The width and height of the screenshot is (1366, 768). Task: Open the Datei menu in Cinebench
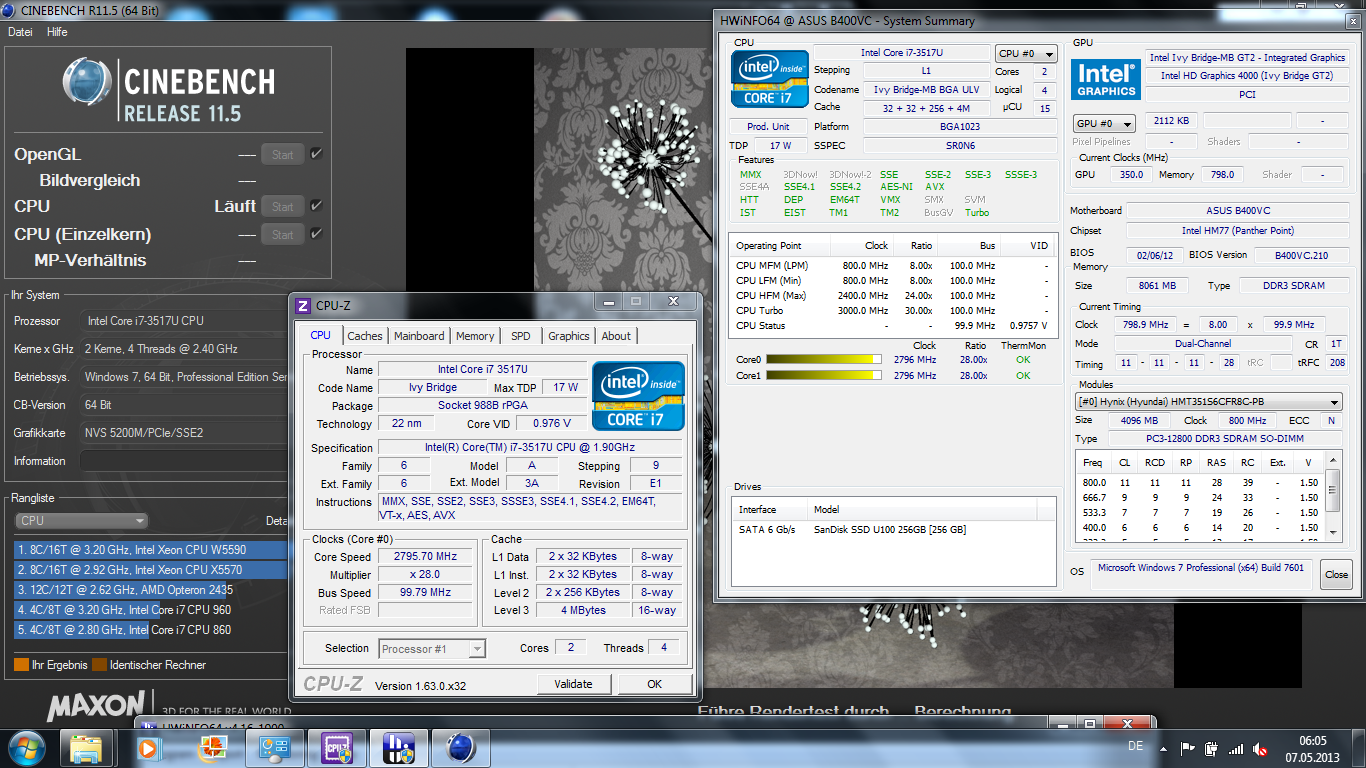(x=20, y=32)
